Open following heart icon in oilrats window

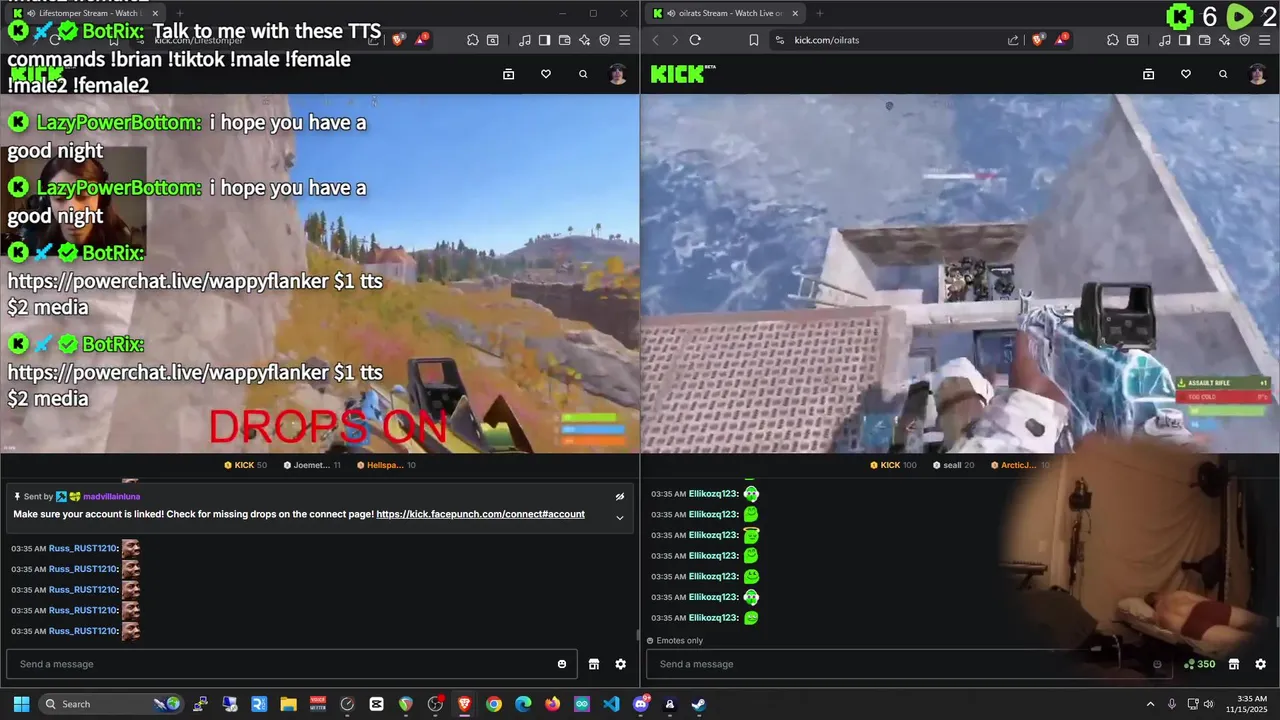tap(1186, 74)
